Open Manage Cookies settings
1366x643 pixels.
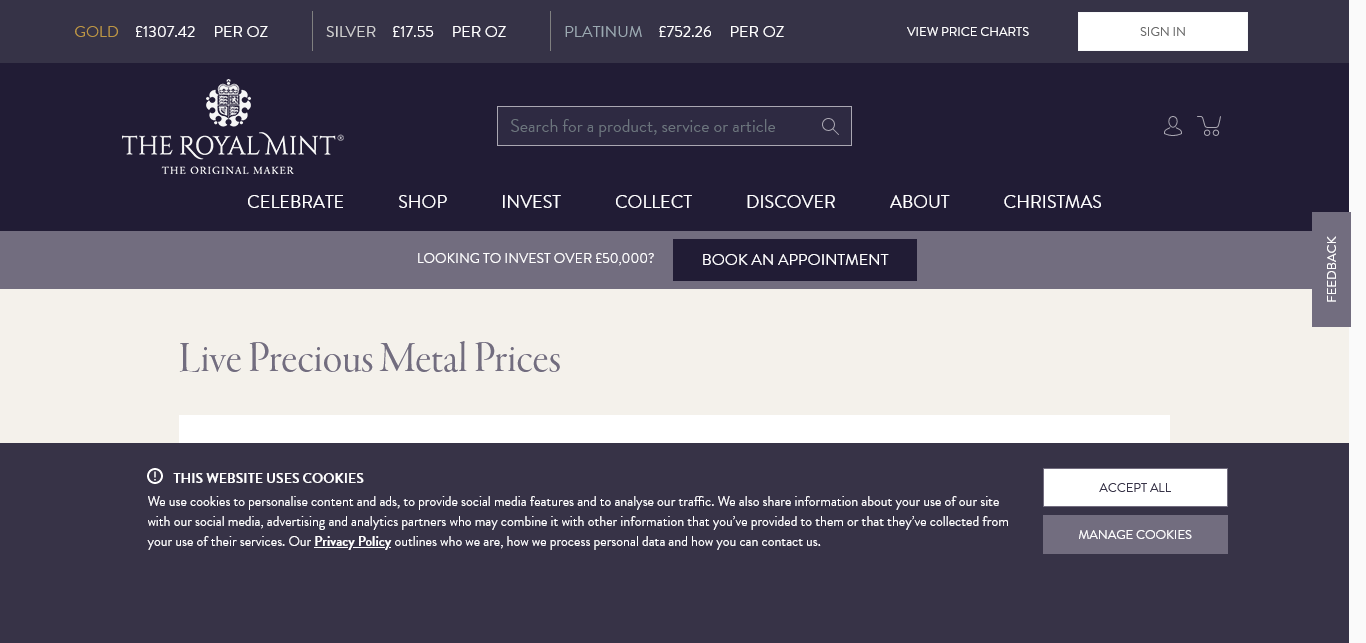pos(1135,535)
